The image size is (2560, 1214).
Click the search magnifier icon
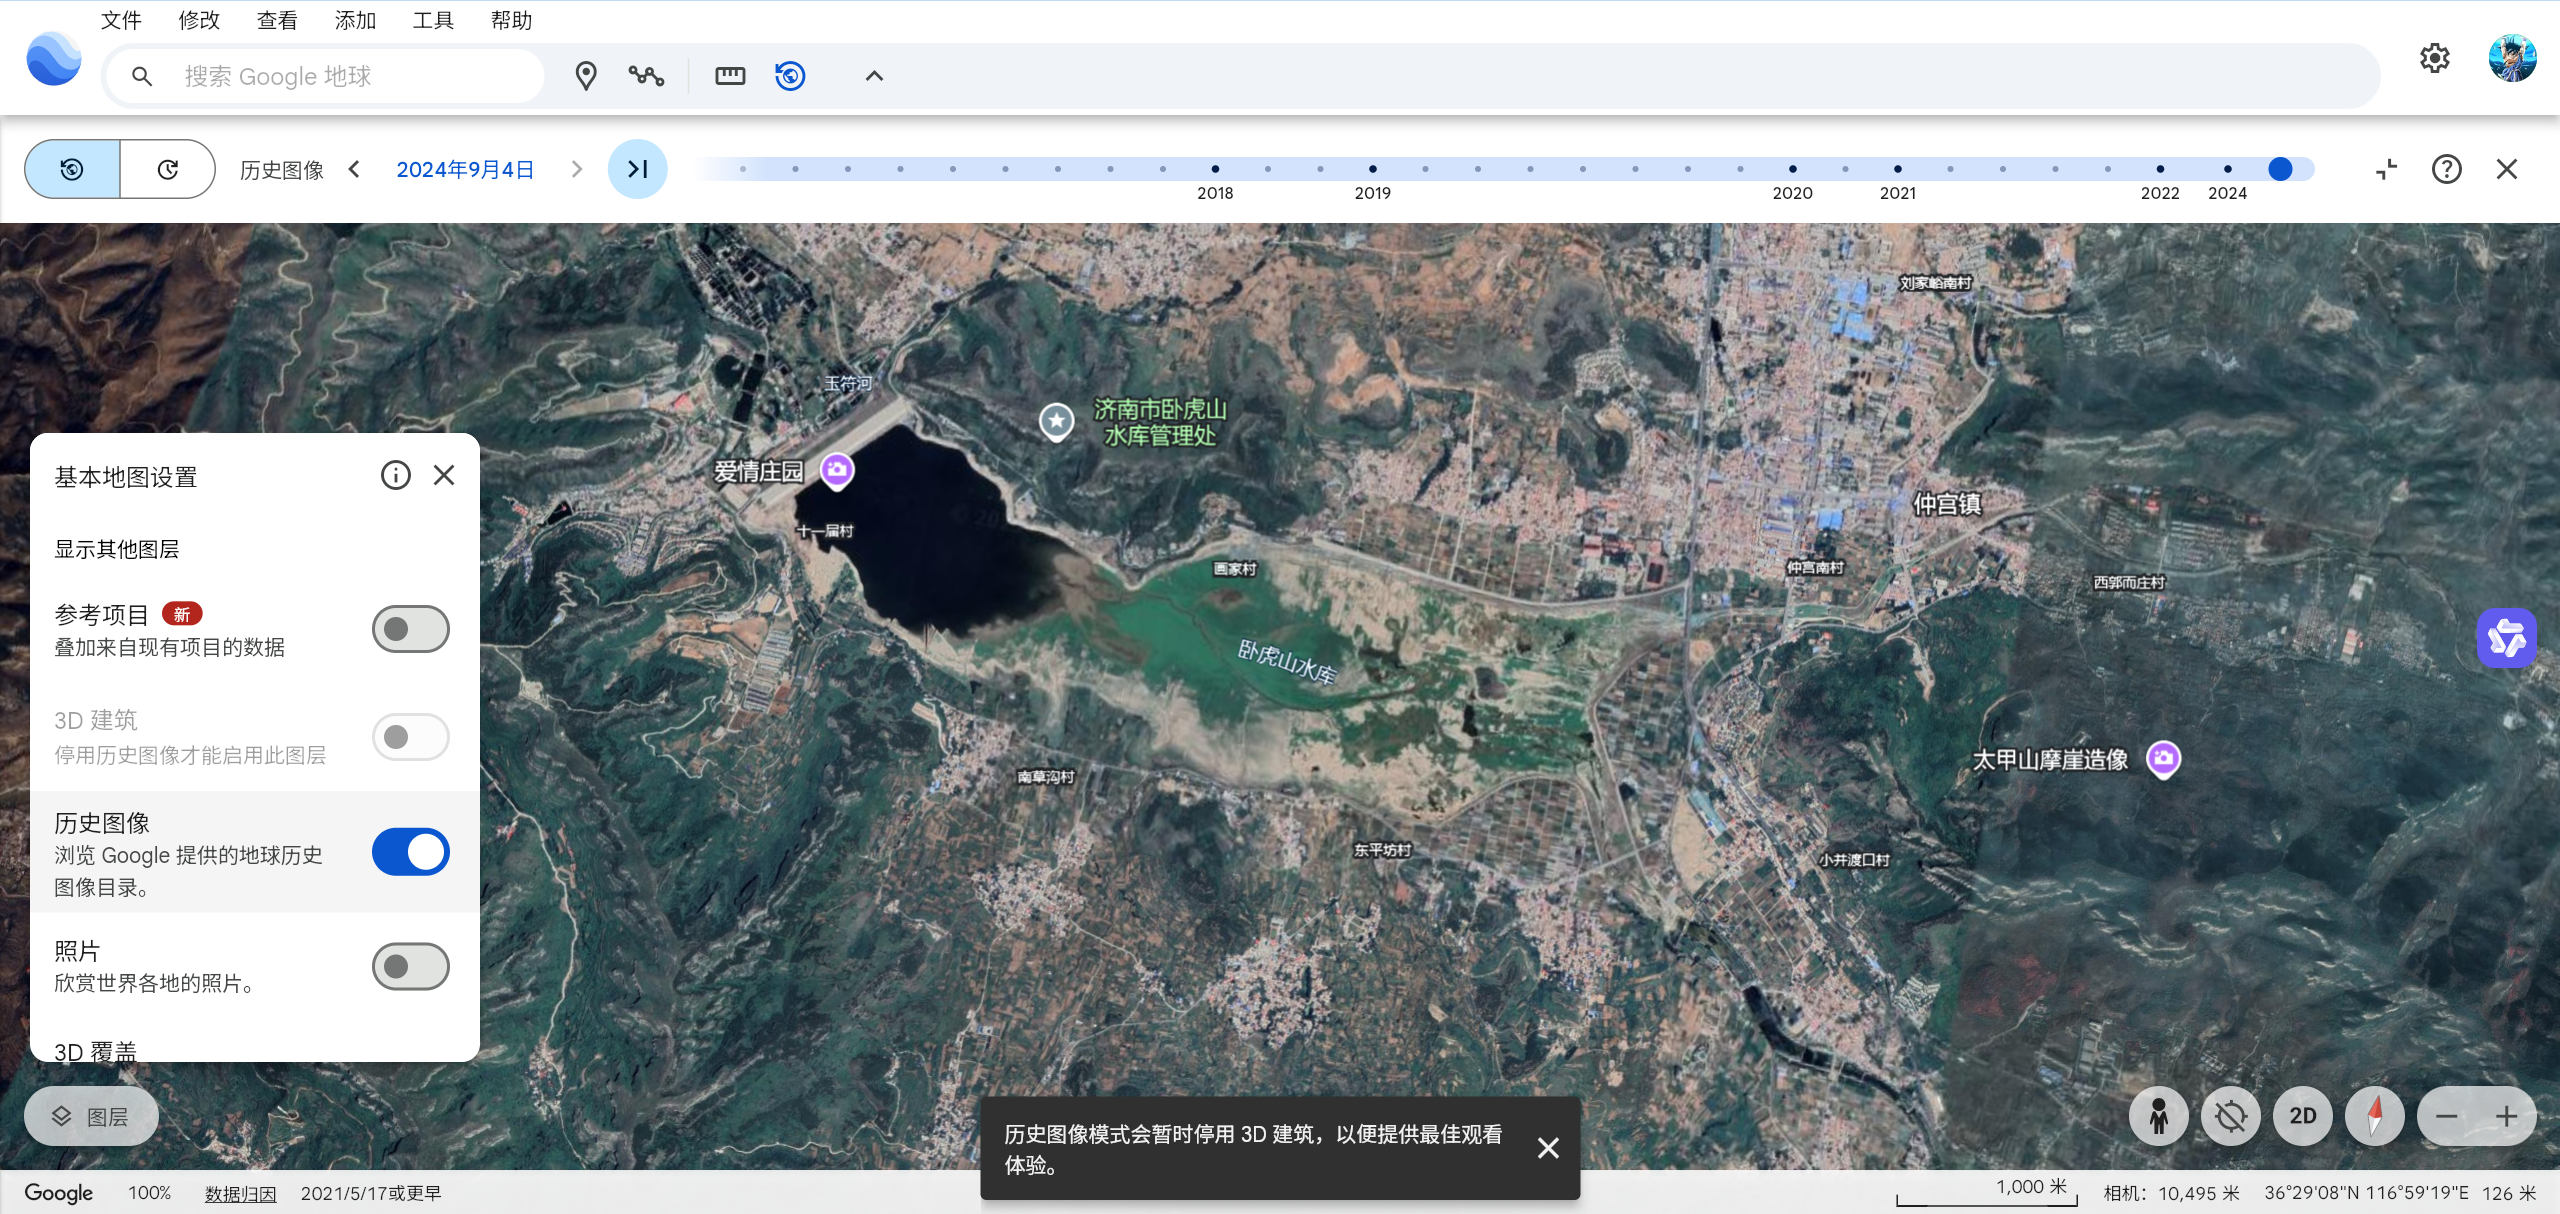point(142,76)
